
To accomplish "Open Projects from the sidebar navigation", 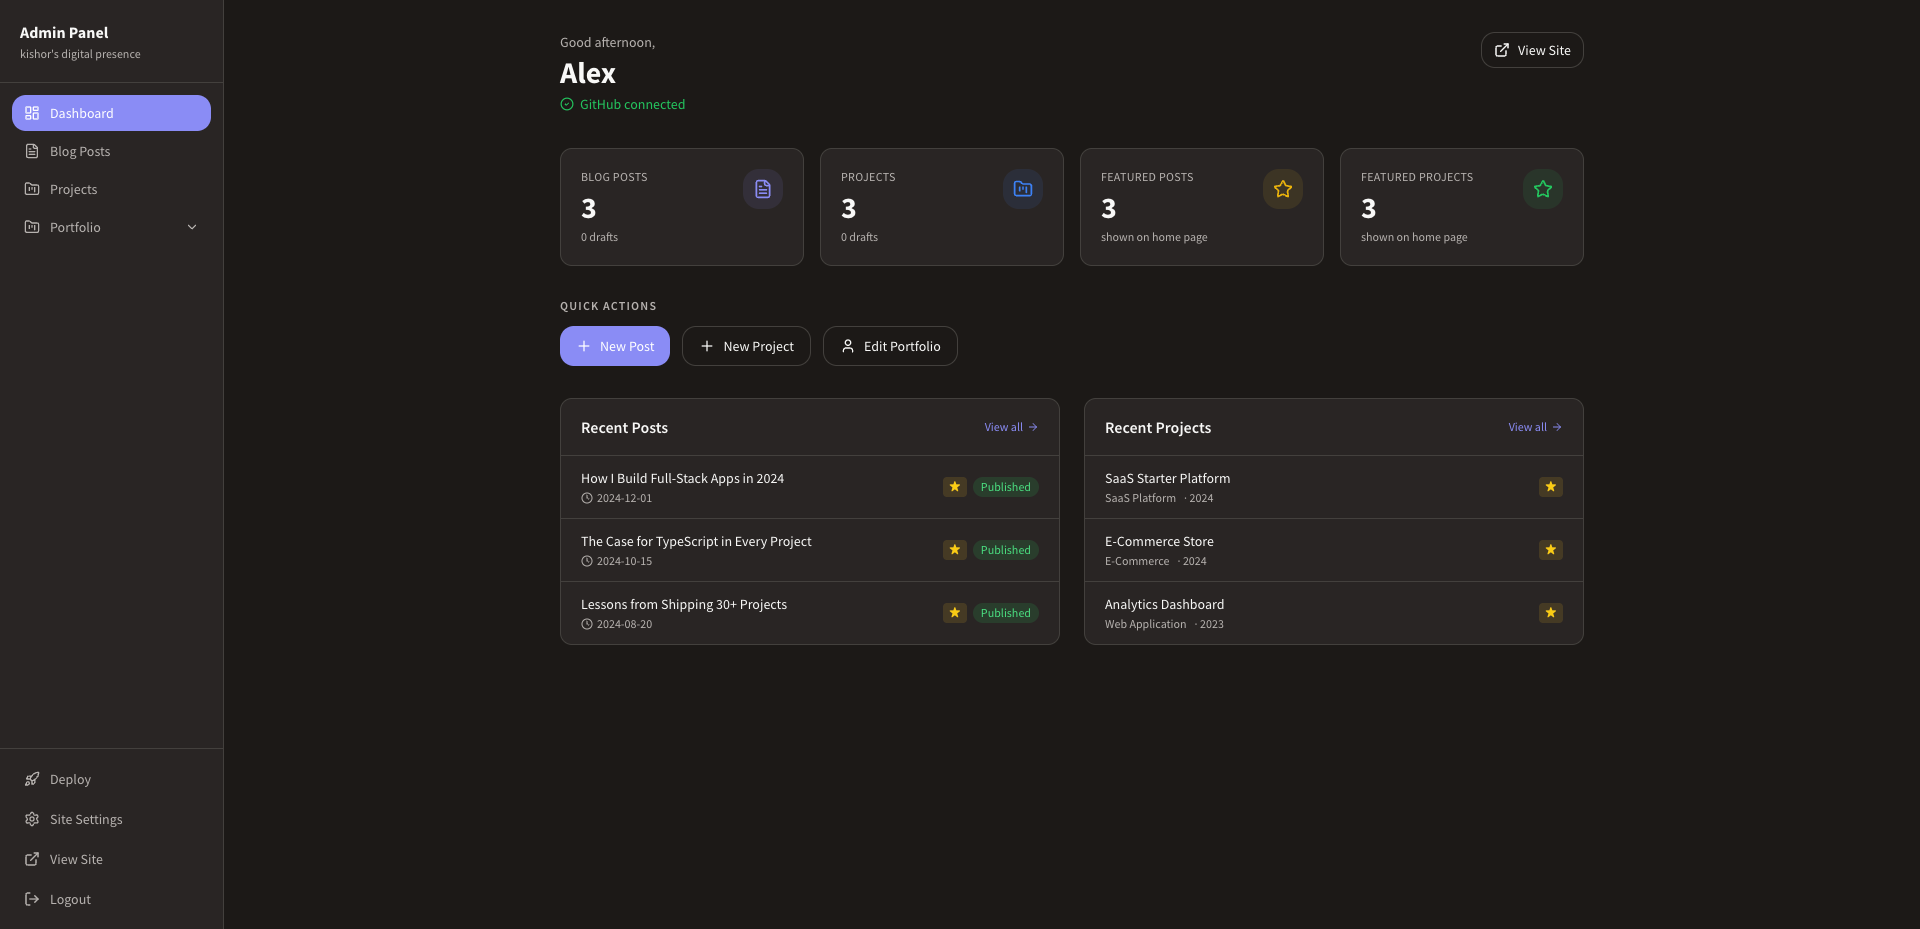I will pos(73,189).
